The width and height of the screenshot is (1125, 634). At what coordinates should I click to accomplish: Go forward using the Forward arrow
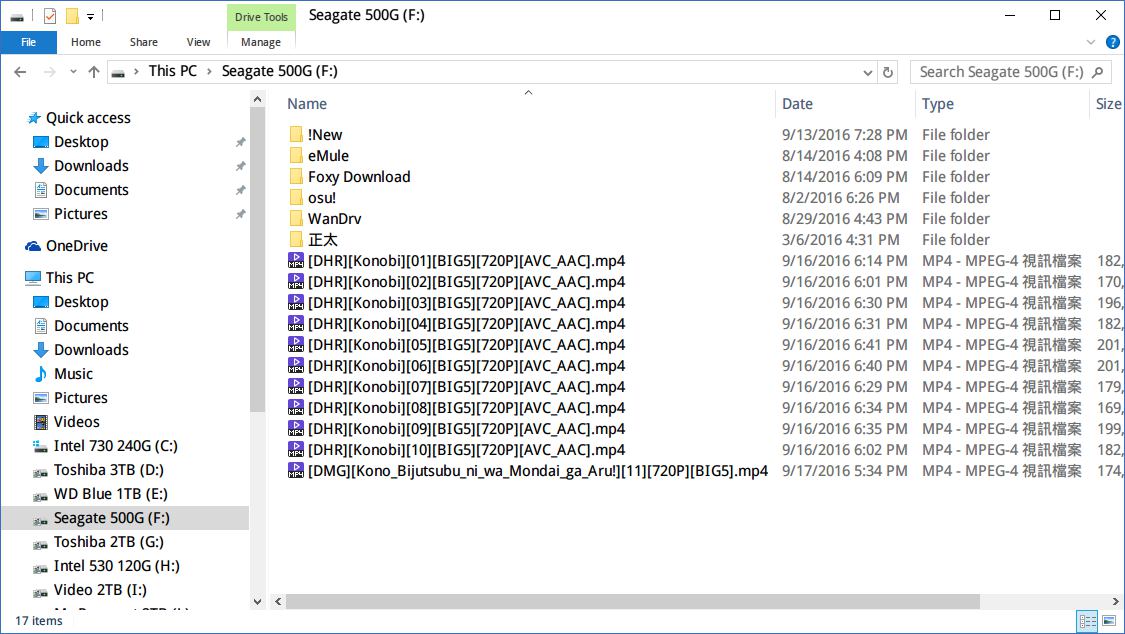pos(50,72)
